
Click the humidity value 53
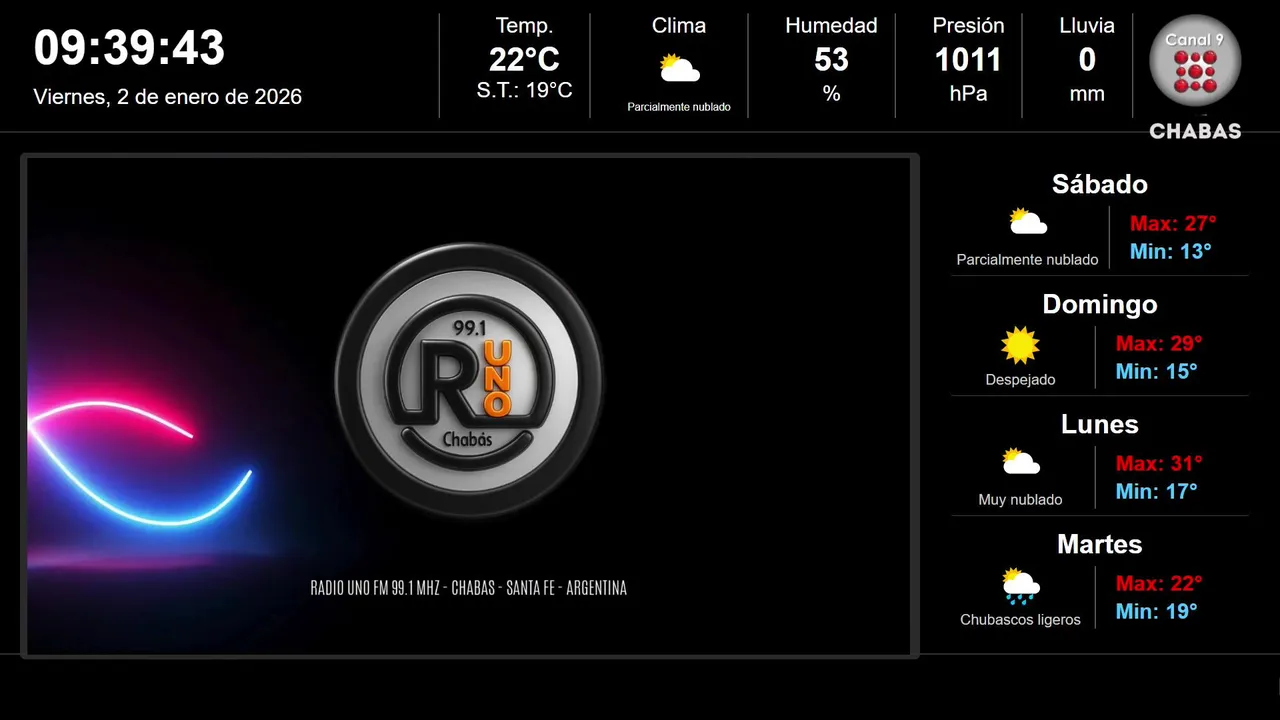point(831,60)
